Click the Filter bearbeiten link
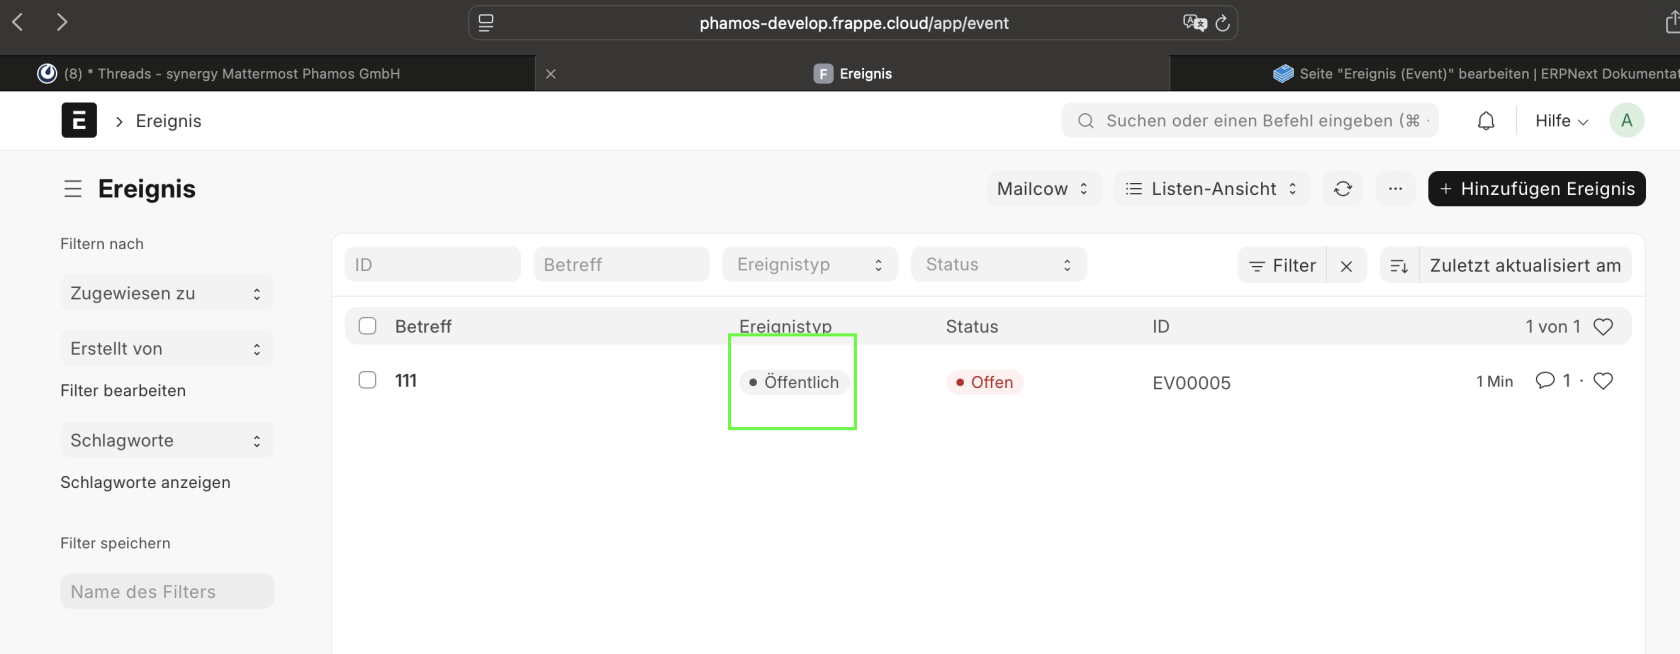This screenshot has width=1680, height=654. (x=123, y=391)
